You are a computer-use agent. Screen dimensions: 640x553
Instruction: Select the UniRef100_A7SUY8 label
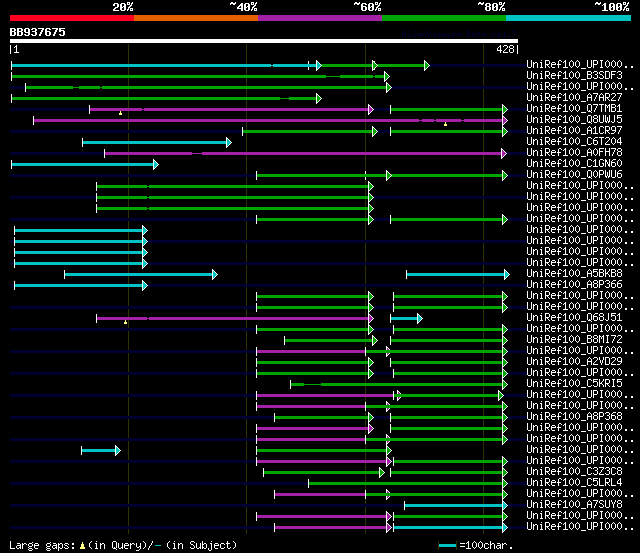coord(574,505)
